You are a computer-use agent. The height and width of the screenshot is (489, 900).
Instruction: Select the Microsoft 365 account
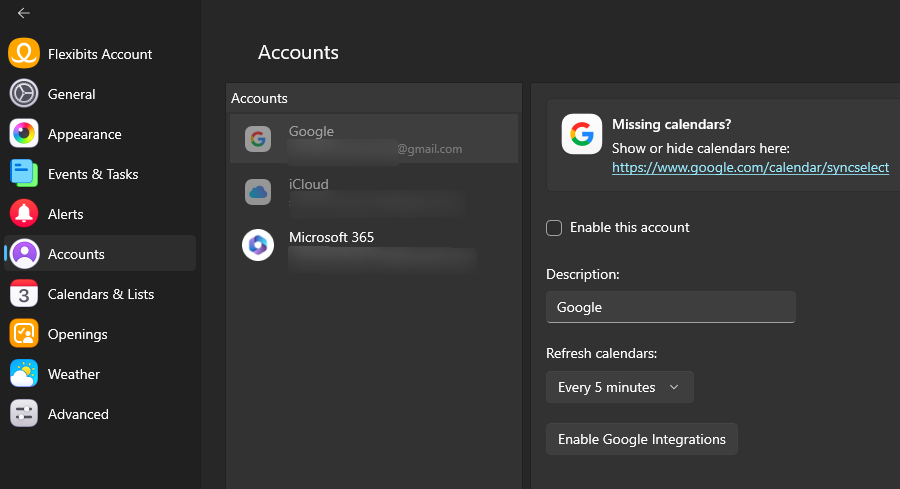click(x=374, y=245)
